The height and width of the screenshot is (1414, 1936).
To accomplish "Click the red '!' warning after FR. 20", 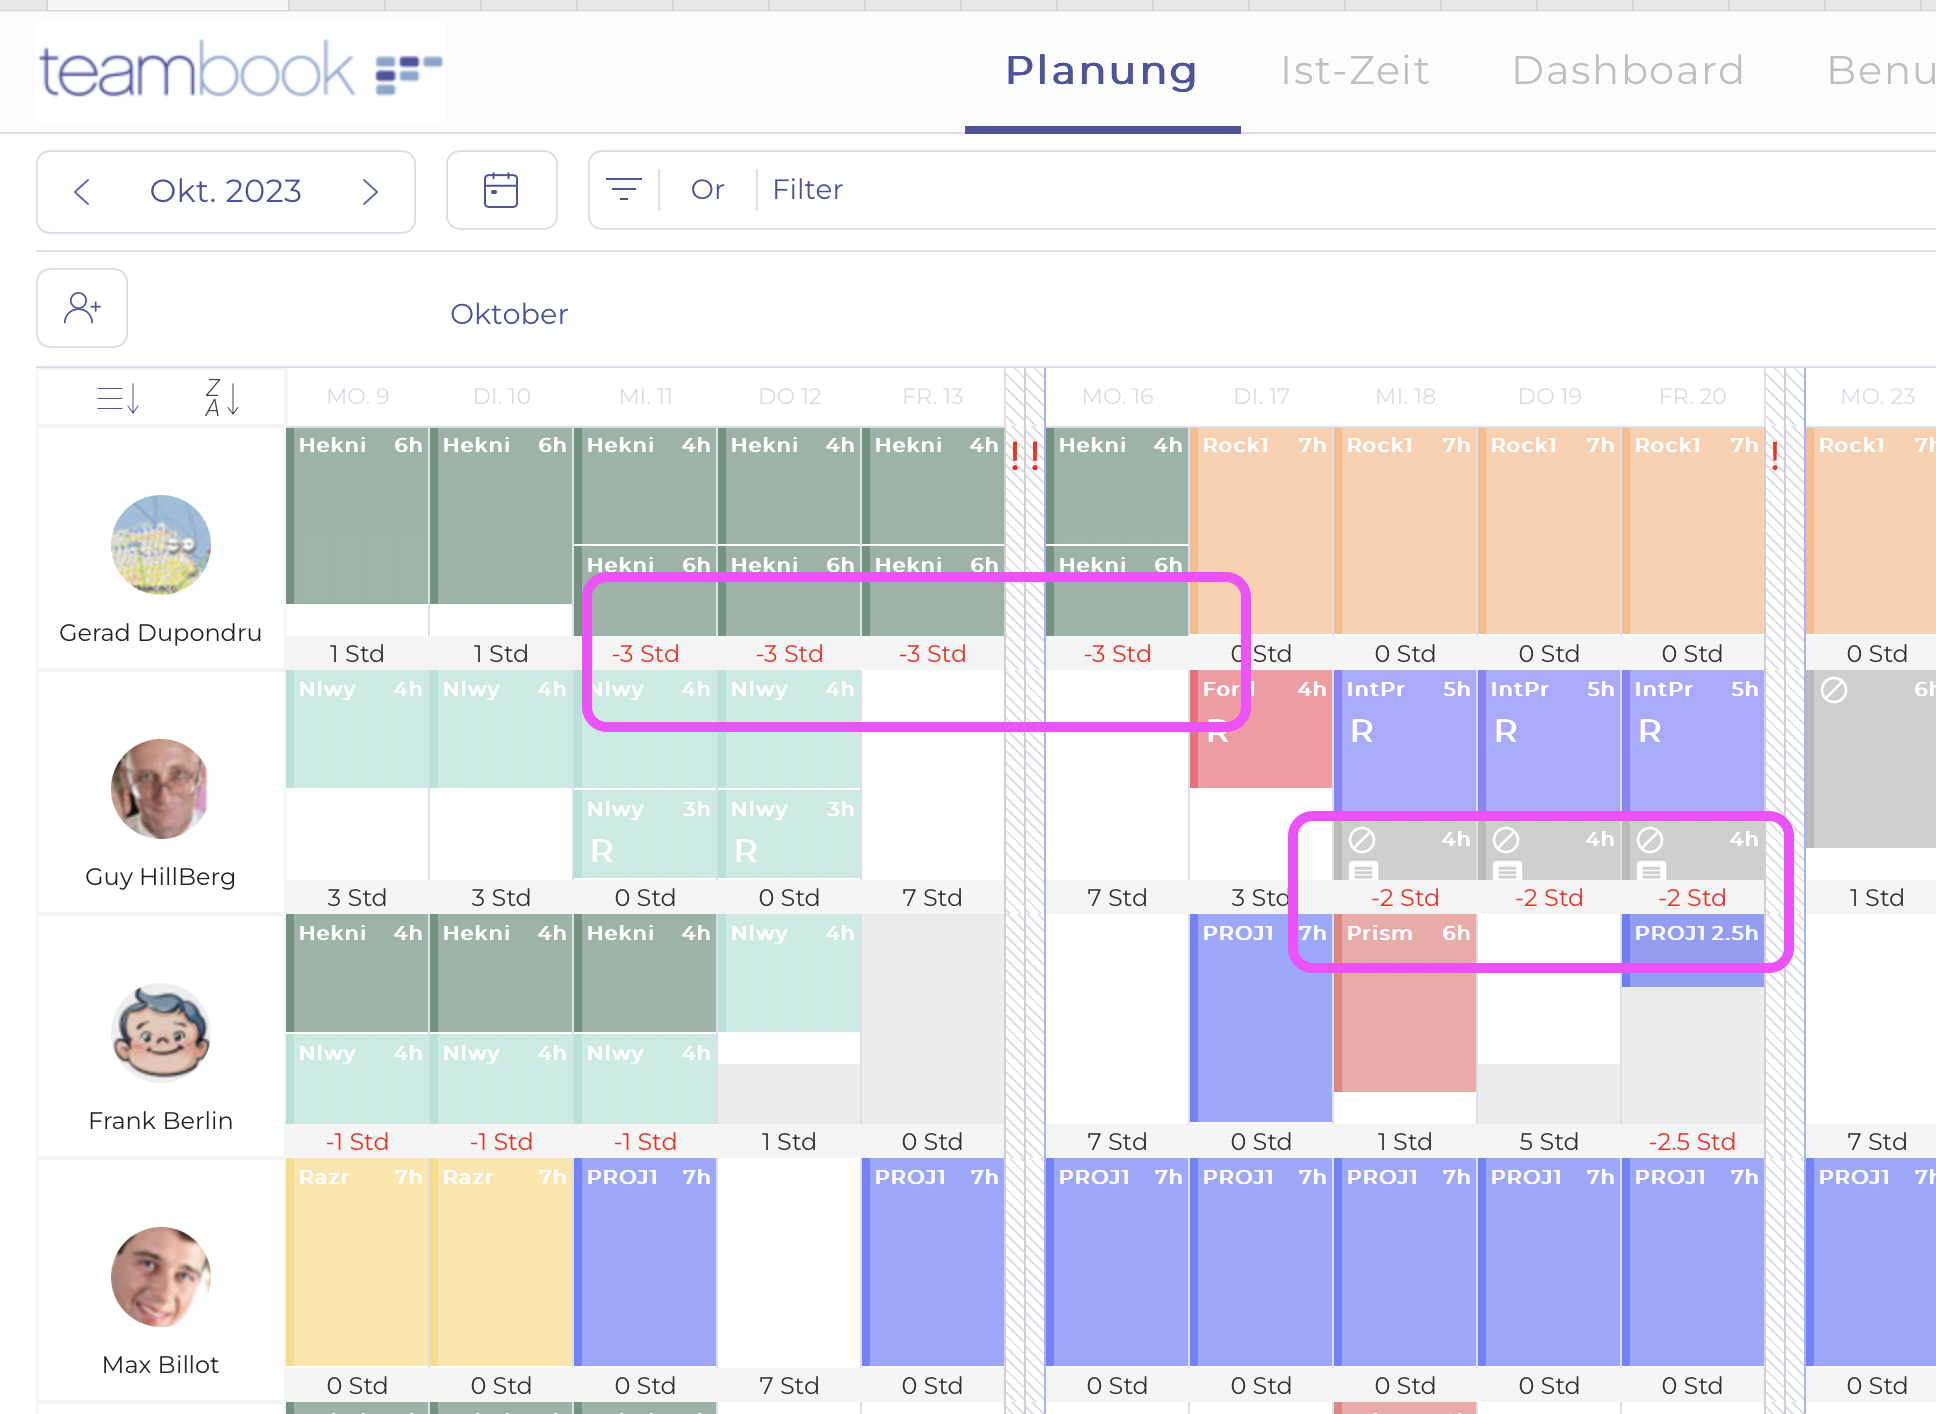I will (x=1775, y=455).
